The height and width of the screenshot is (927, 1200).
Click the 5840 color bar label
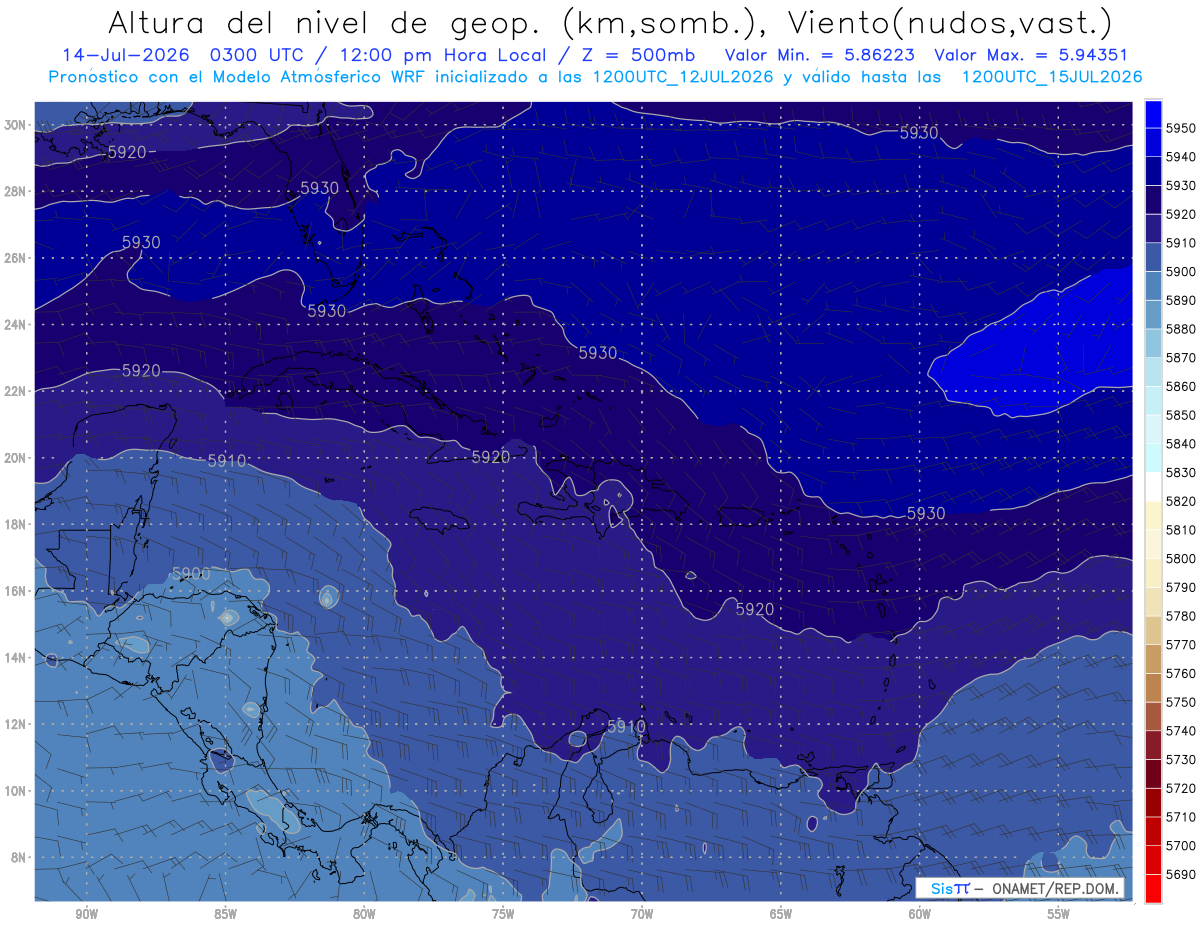[1181, 444]
